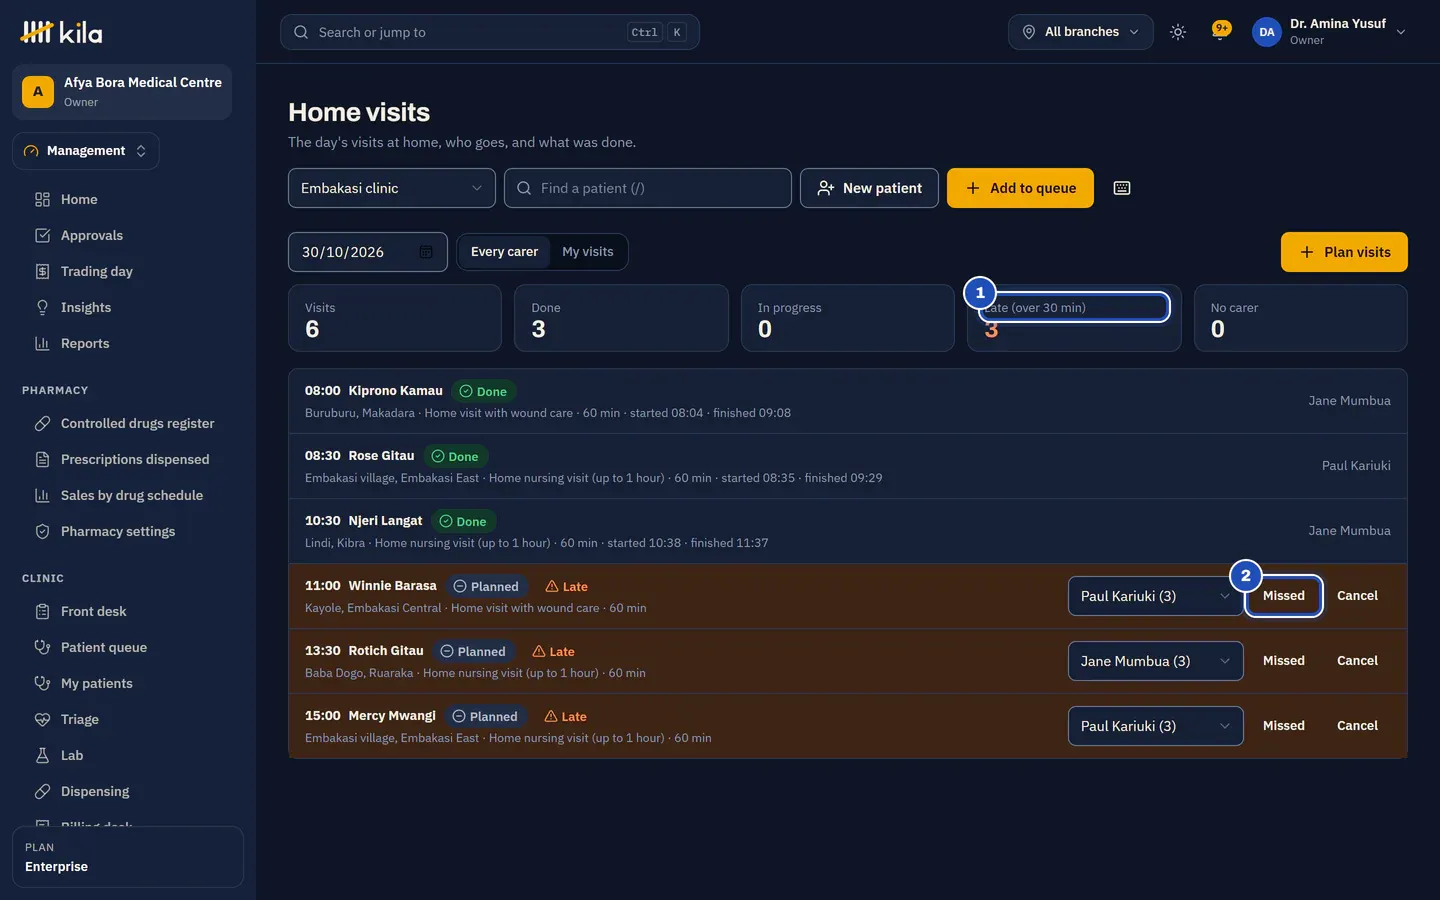This screenshot has width=1440, height=900.
Task: Click Add to queue
Action: pos(1020,188)
